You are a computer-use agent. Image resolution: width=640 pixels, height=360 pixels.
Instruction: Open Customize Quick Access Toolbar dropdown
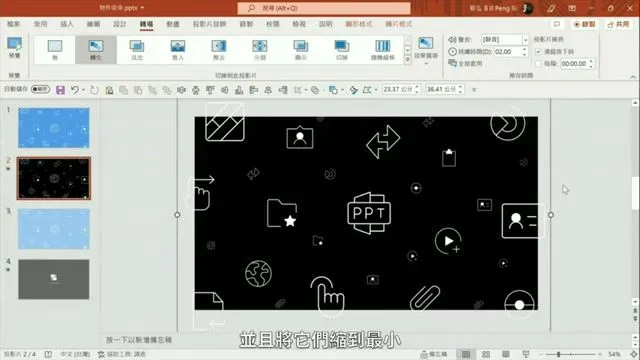pos(474,89)
